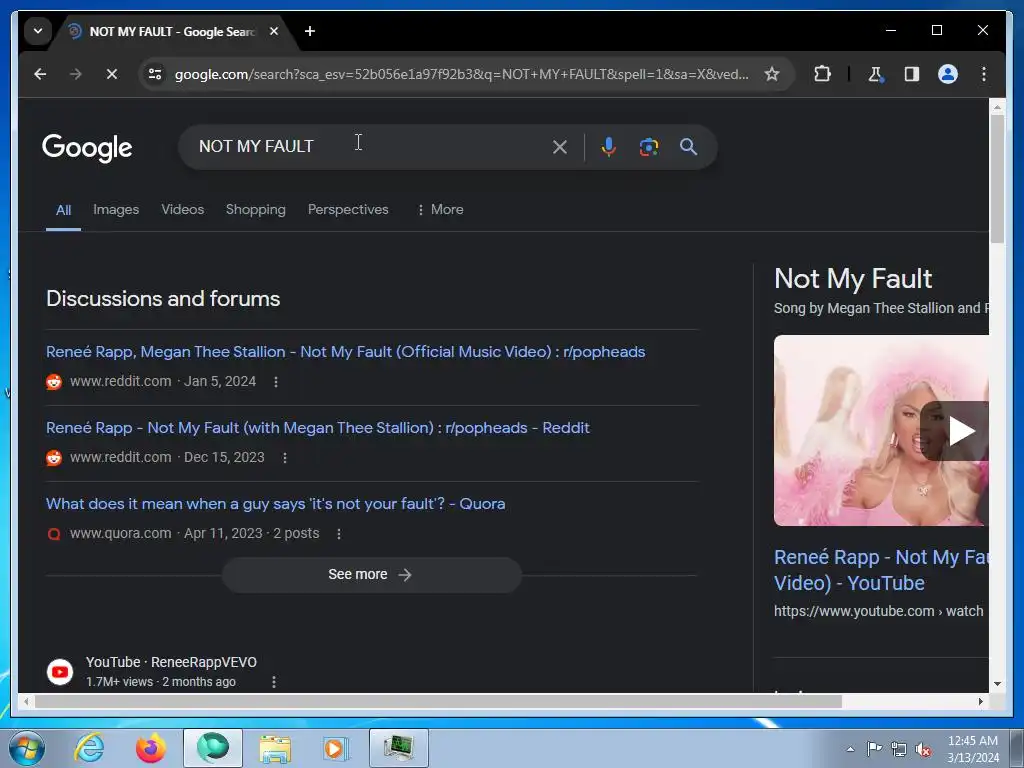Screen dimensions: 1024x768
Task: Open options for the Quora result
Action: click(338, 534)
